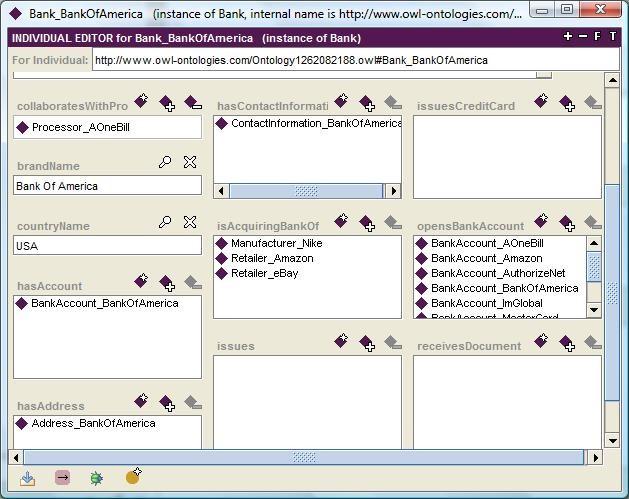Viewport: 629px width, 499px height.
Task: Add existing instance to opensBankAccount
Action: [x=567, y=223]
